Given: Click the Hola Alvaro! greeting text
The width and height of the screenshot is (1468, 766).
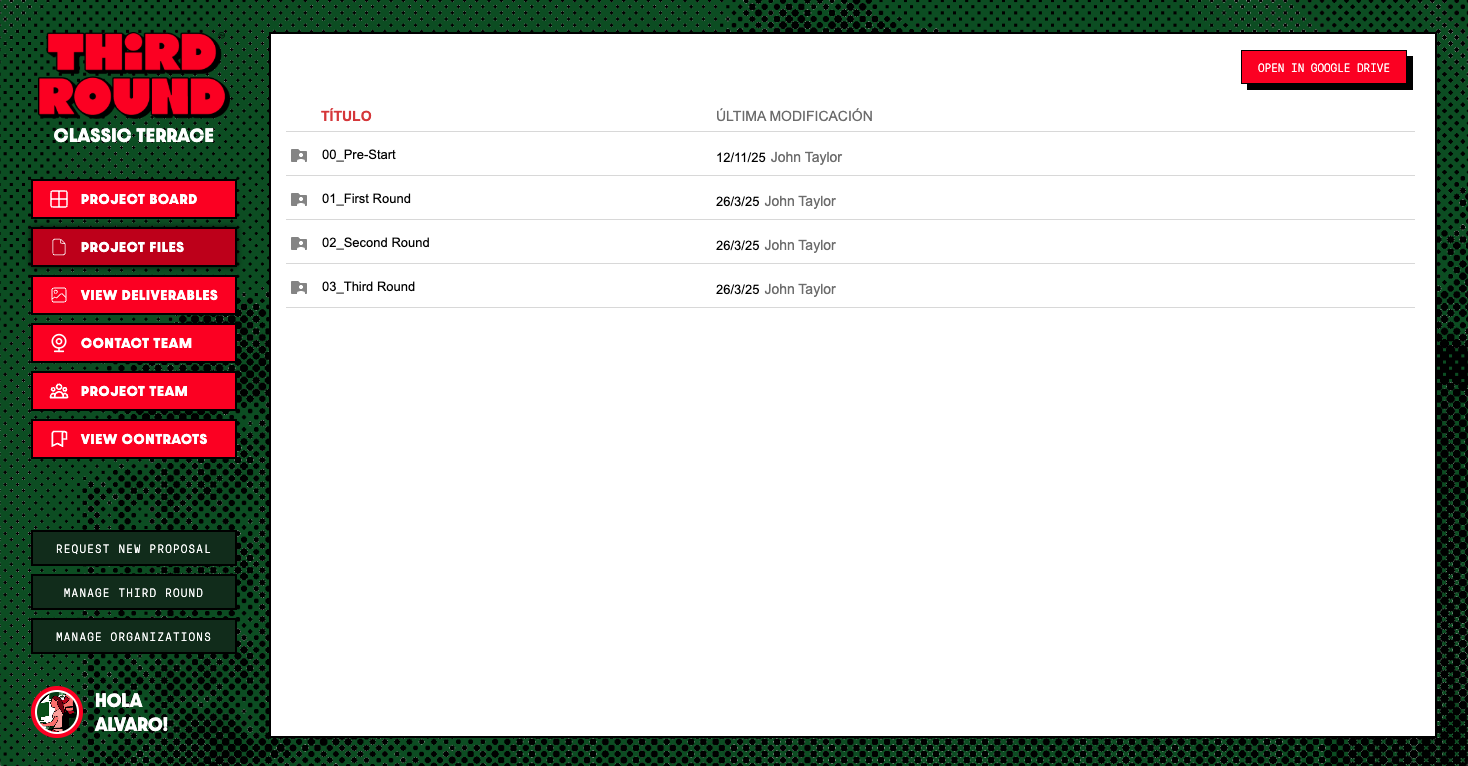Looking at the screenshot, I should click(x=131, y=712).
